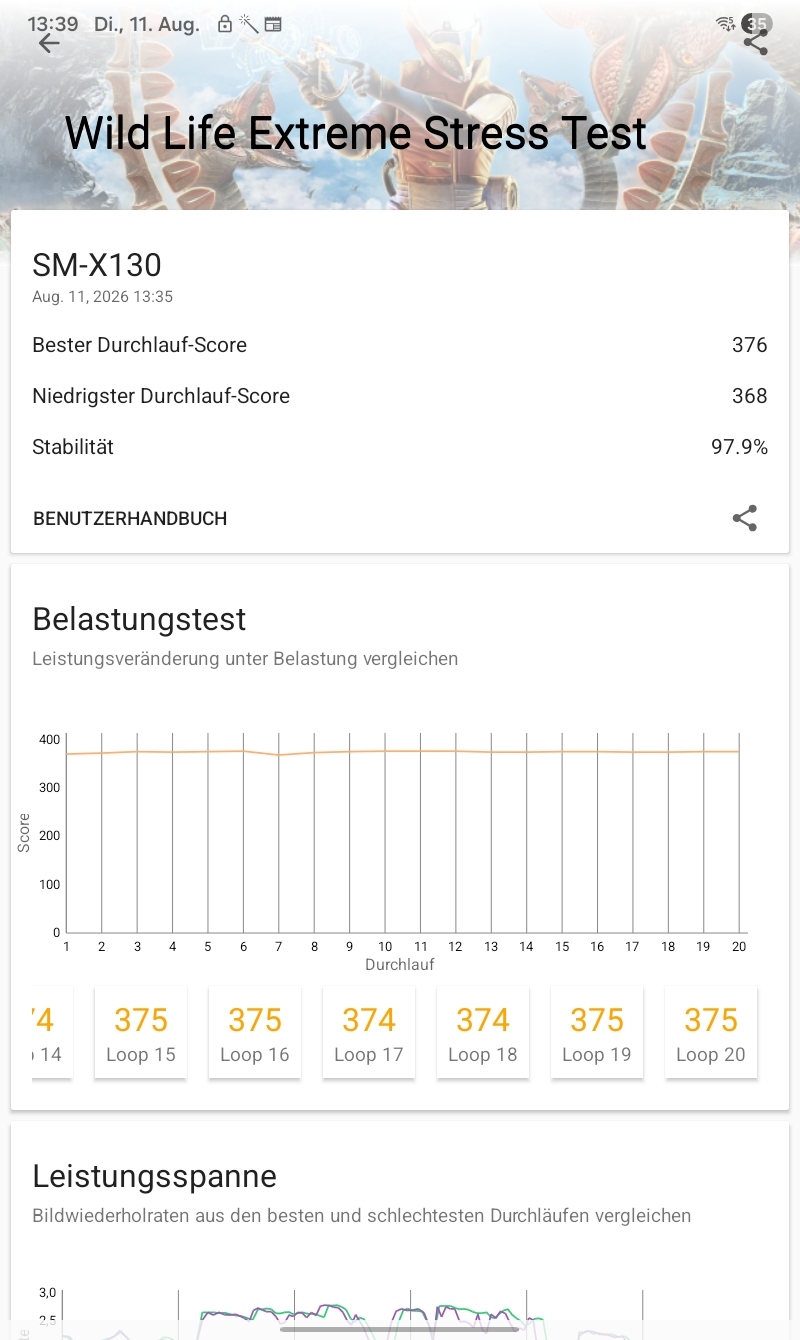This screenshot has height=1340, width=800.
Task: Open the BENUTZERHANDBUCH link
Action: click(130, 519)
